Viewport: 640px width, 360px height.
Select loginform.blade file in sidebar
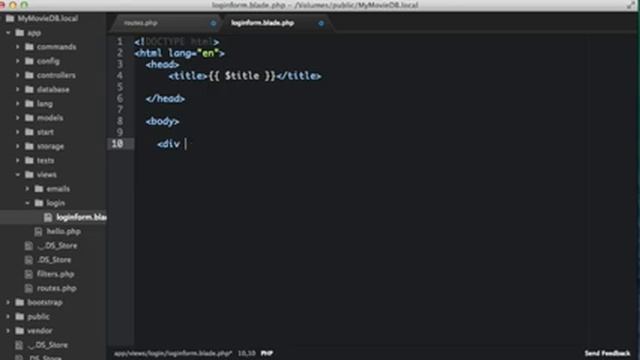pyautogui.click(x=81, y=217)
